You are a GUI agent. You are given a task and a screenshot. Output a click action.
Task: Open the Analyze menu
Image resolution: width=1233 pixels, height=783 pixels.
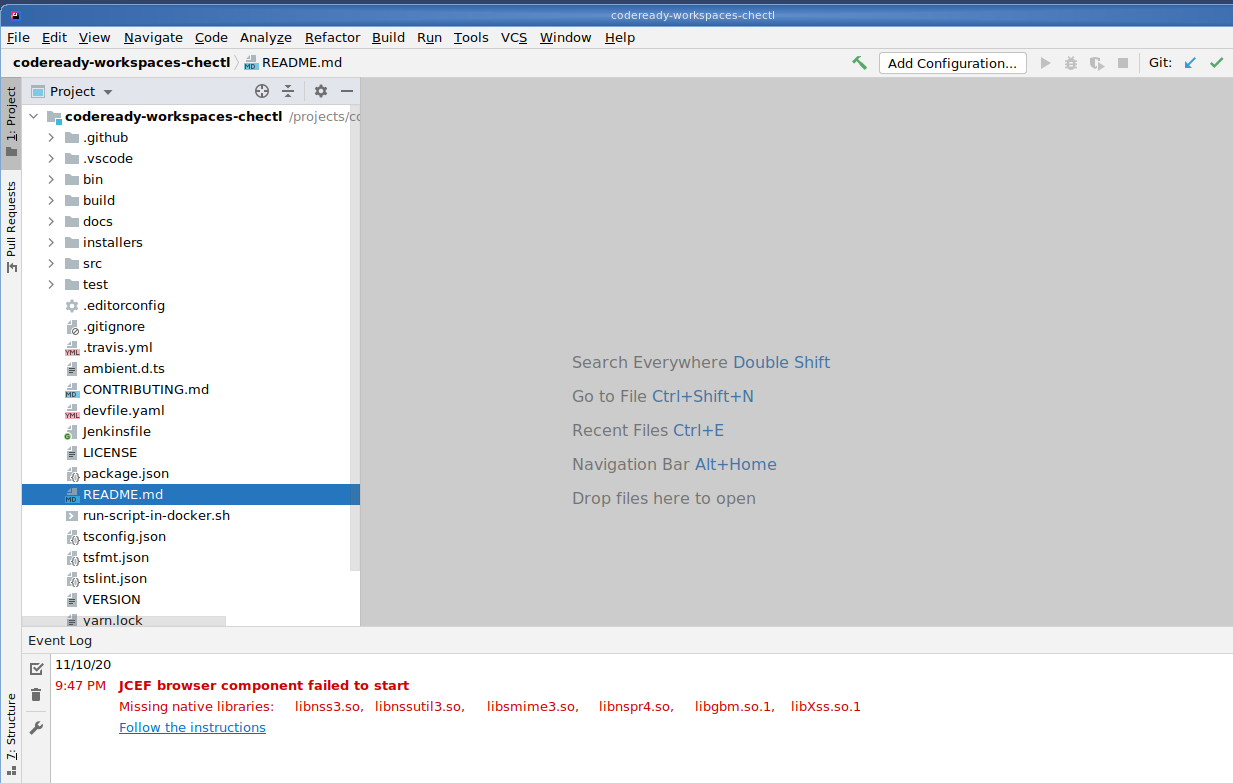[x=266, y=37]
